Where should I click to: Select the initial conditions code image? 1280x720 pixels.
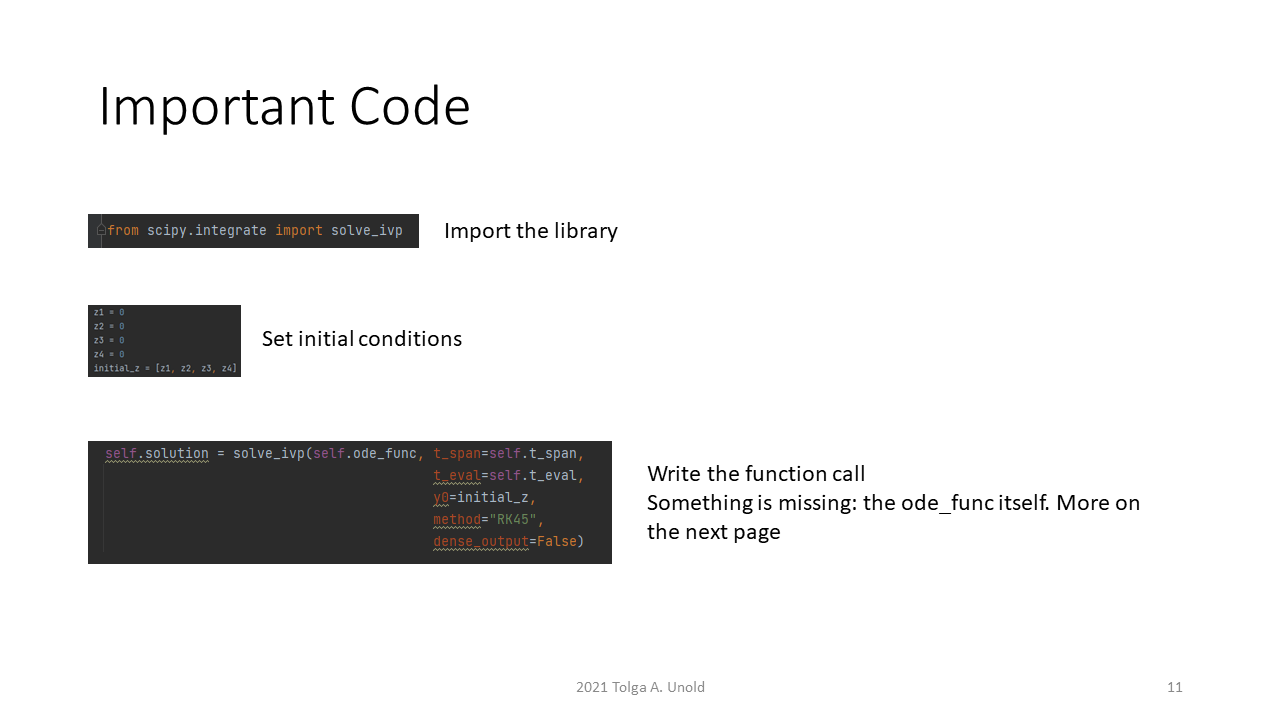click(164, 340)
